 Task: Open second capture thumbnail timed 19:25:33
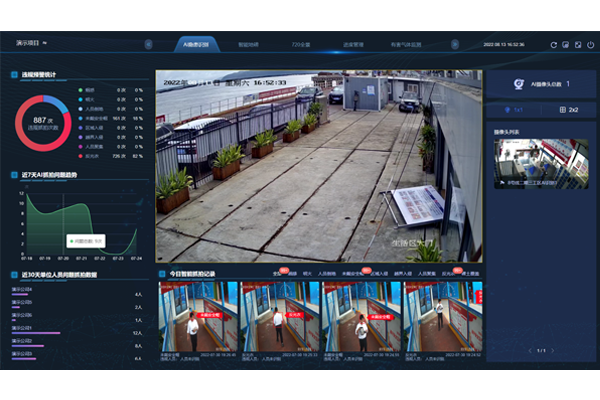tap(280, 317)
